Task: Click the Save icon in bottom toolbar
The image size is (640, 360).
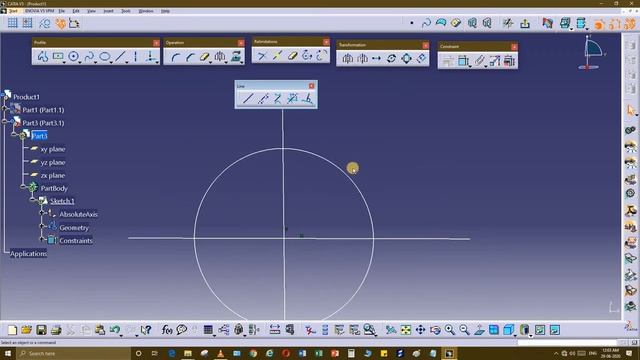Action: click(x=41, y=329)
